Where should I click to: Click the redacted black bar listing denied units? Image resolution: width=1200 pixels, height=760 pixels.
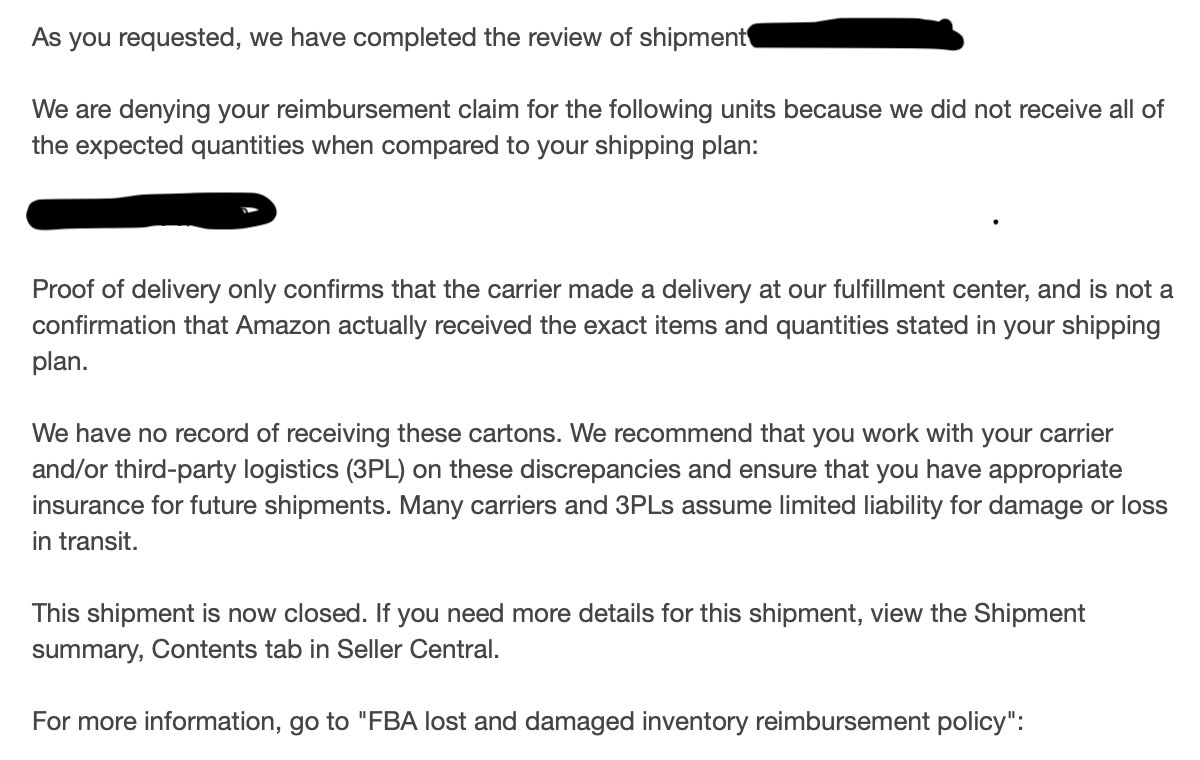tap(152, 211)
